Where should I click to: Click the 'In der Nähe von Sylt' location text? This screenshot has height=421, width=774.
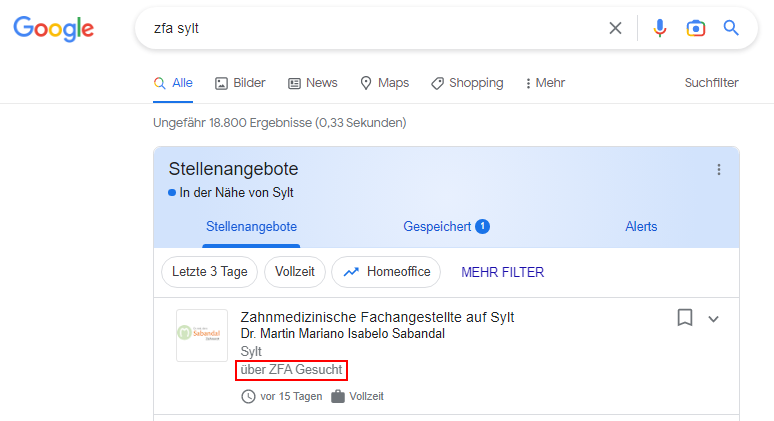236,192
